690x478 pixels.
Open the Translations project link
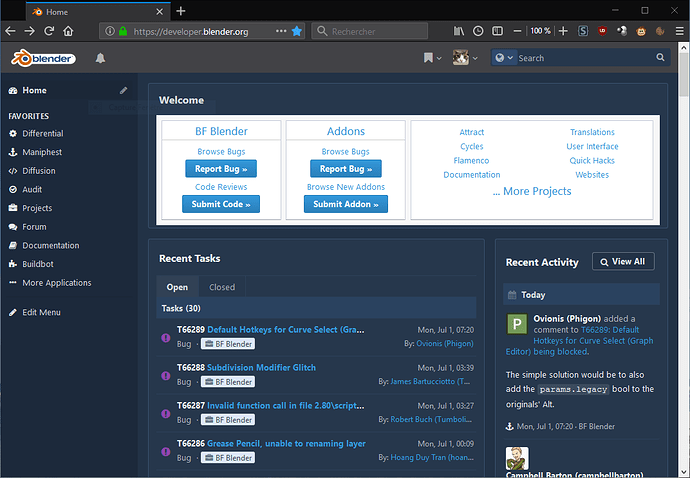tap(592, 132)
